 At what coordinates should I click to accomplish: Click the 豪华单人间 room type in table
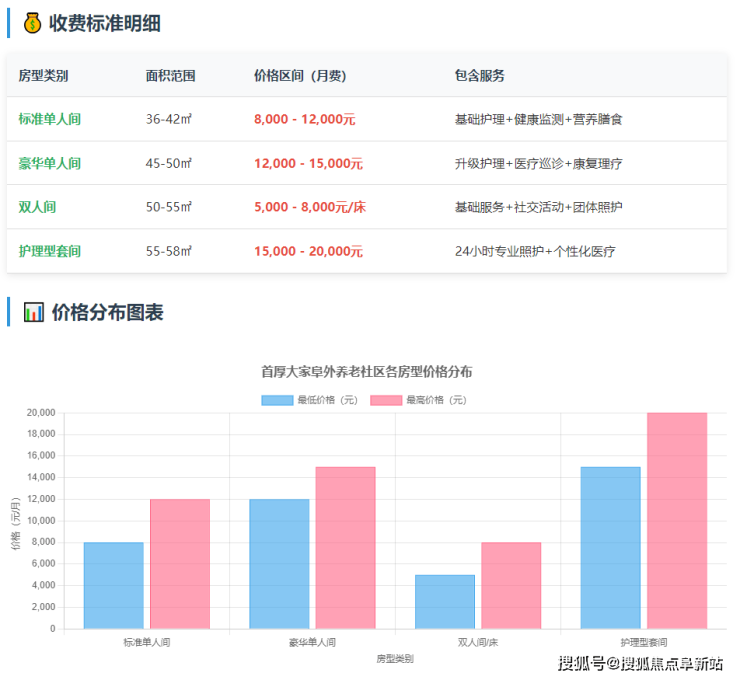[49, 163]
